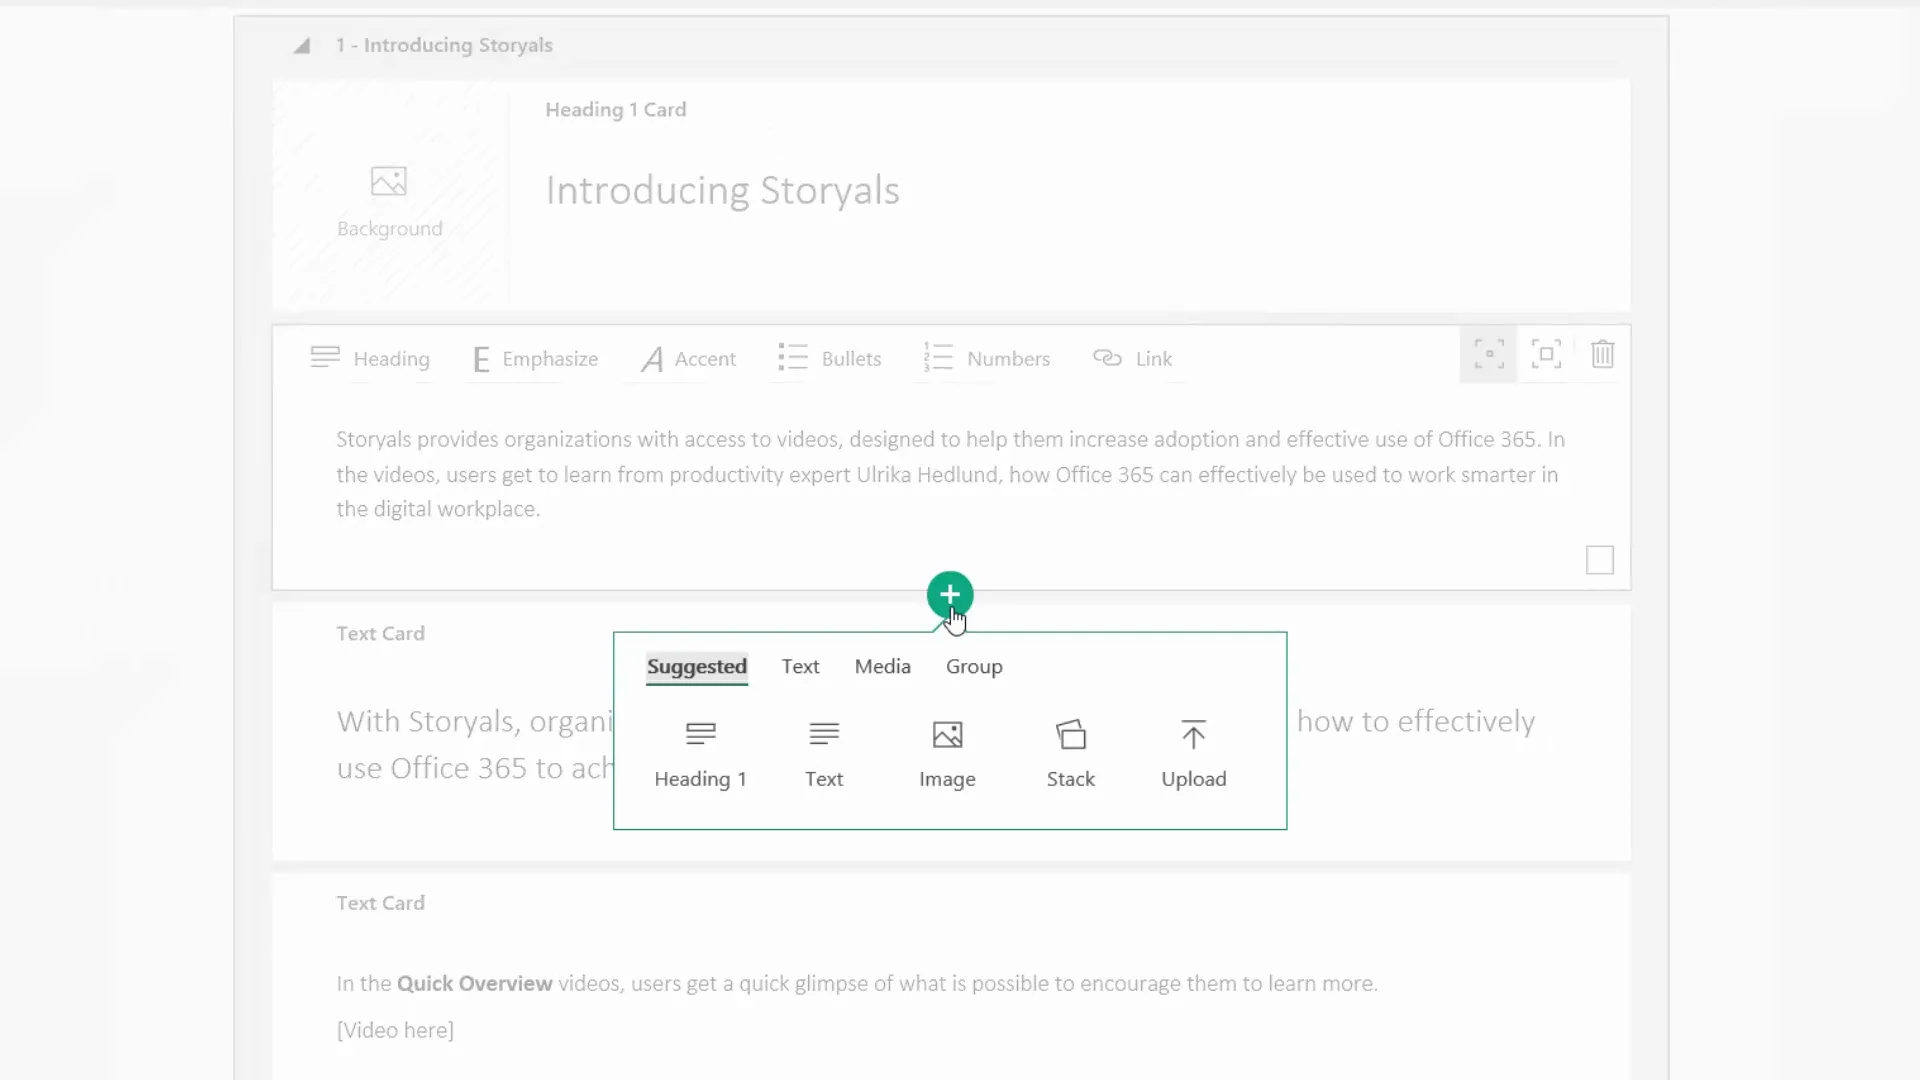This screenshot has width=1920, height=1080.
Task: Click the green plus add-card button
Action: 950,595
